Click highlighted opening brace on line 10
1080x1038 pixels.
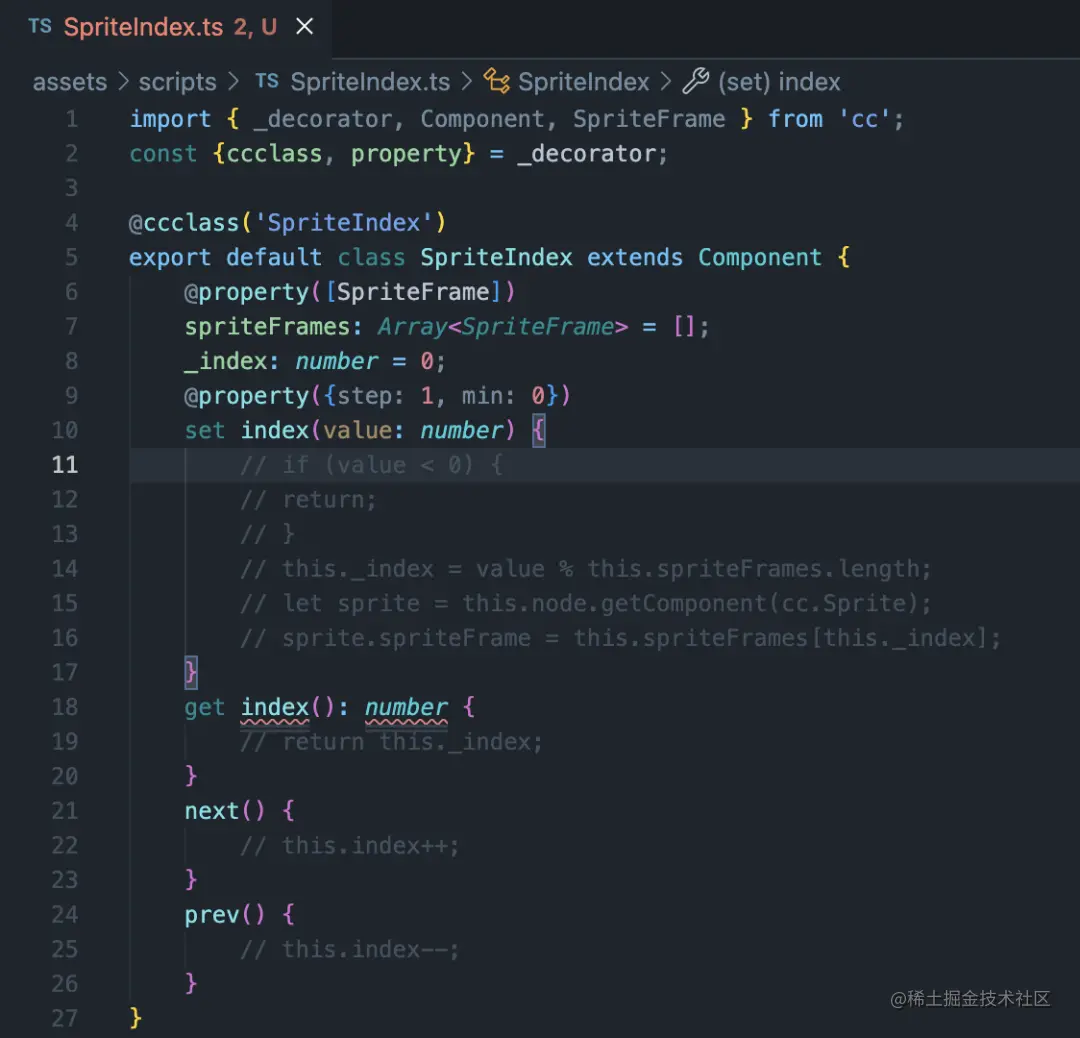539,431
